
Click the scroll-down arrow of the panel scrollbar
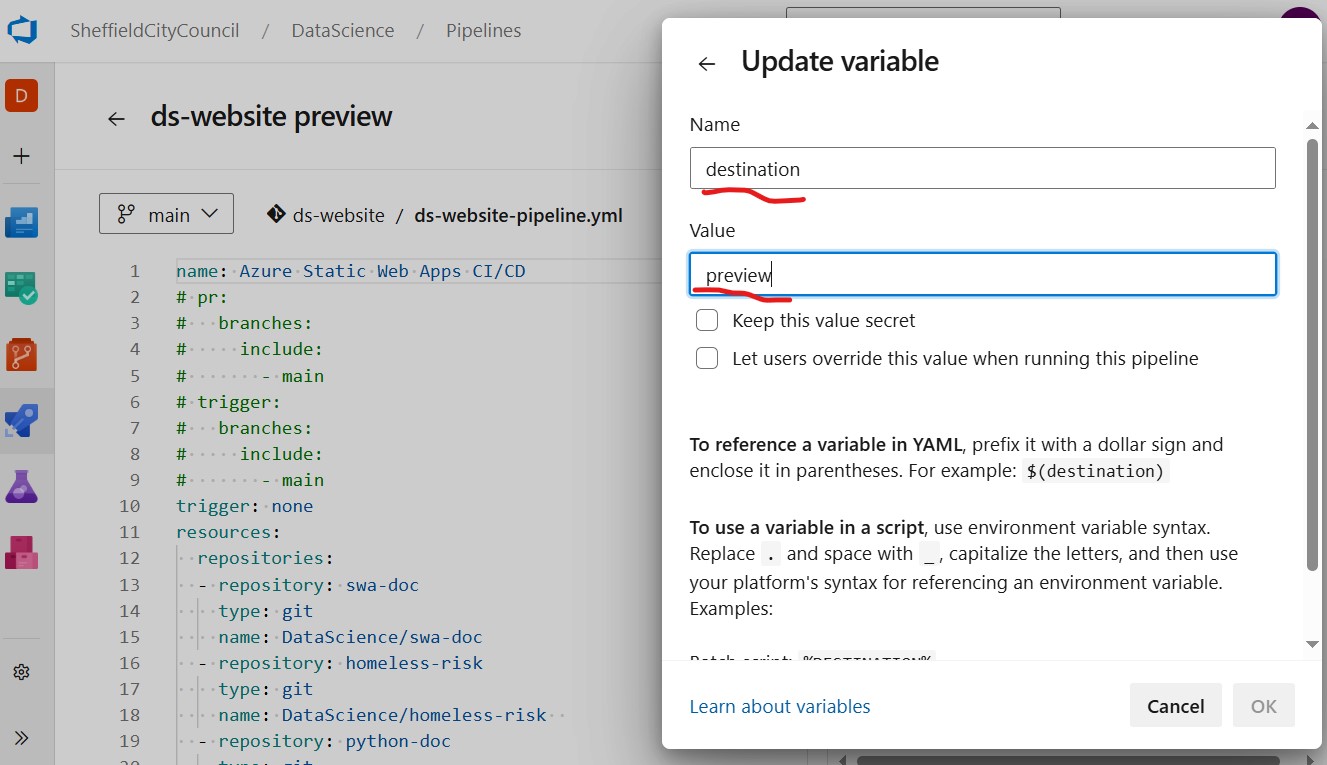pos(1313,645)
